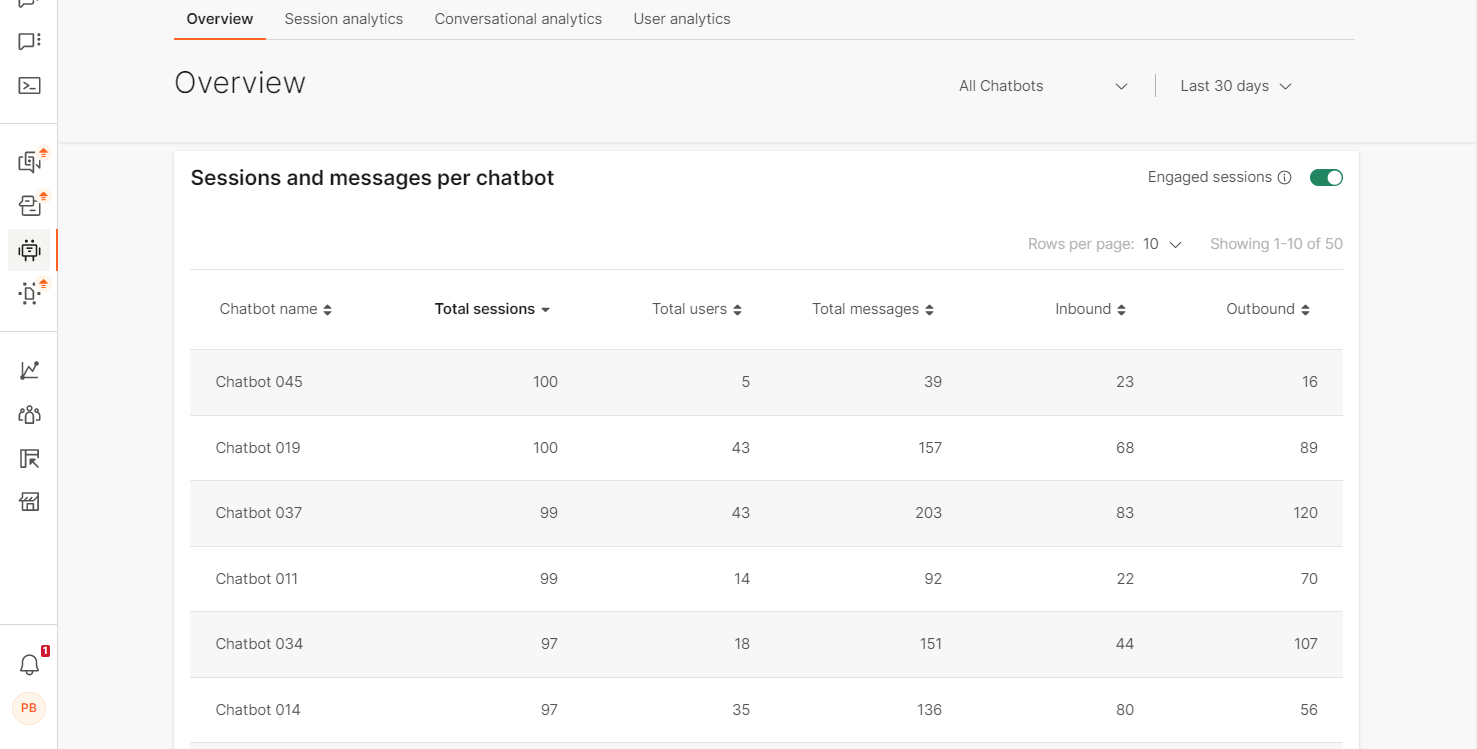Expand the All Chatbots dropdown
The image size is (1477, 749).
click(x=1042, y=86)
